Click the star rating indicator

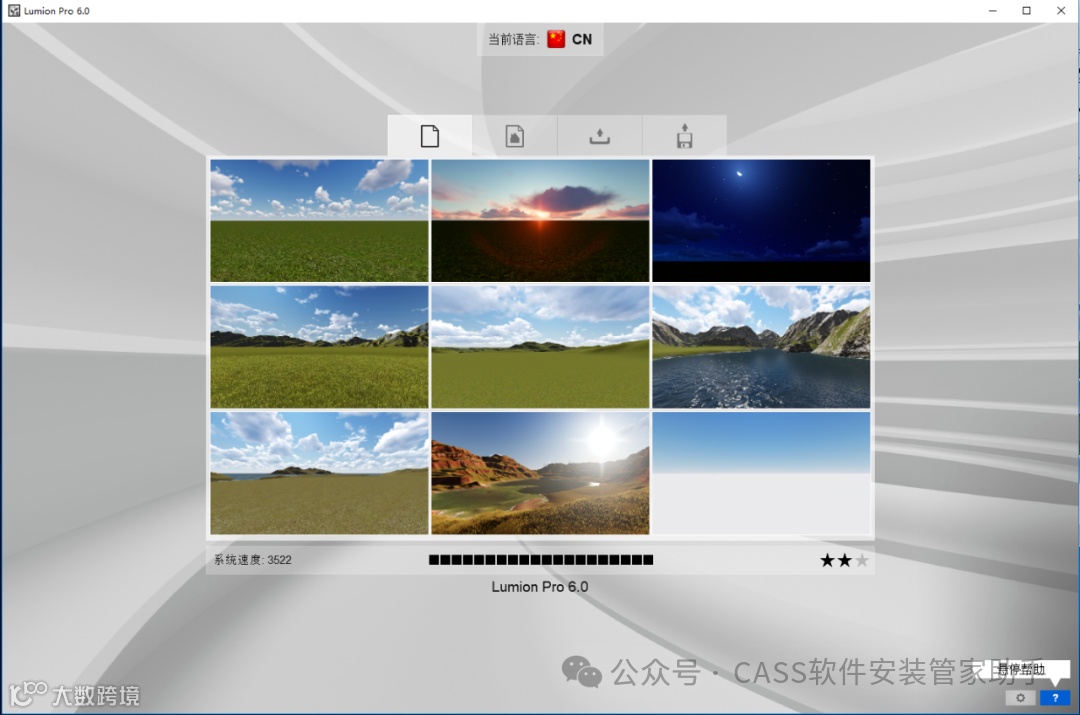844,561
